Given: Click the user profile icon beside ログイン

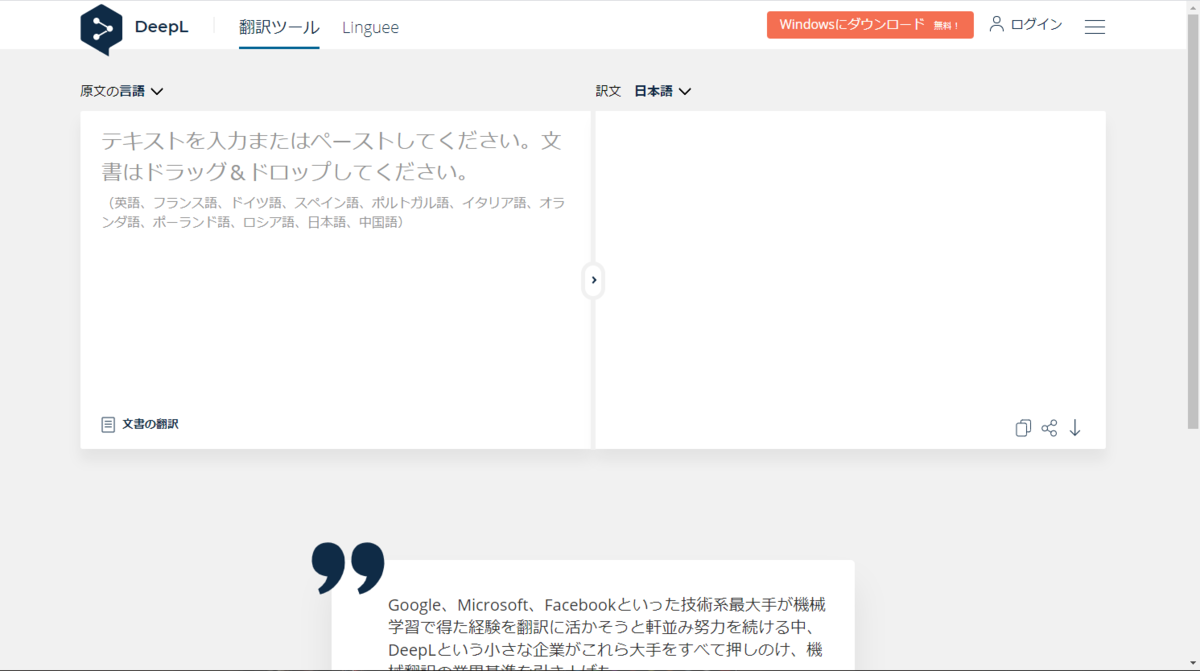Looking at the screenshot, I should tap(996, 24).
